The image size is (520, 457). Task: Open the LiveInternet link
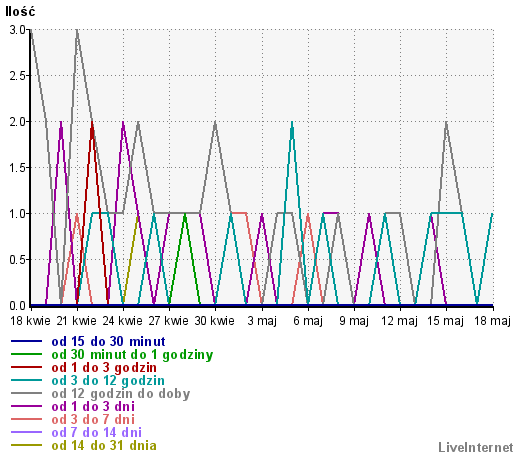click(x=476, y=447)
